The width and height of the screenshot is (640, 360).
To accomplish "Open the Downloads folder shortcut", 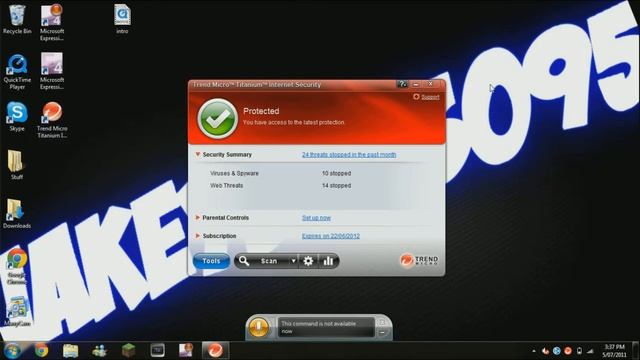I will pos(17,213).
